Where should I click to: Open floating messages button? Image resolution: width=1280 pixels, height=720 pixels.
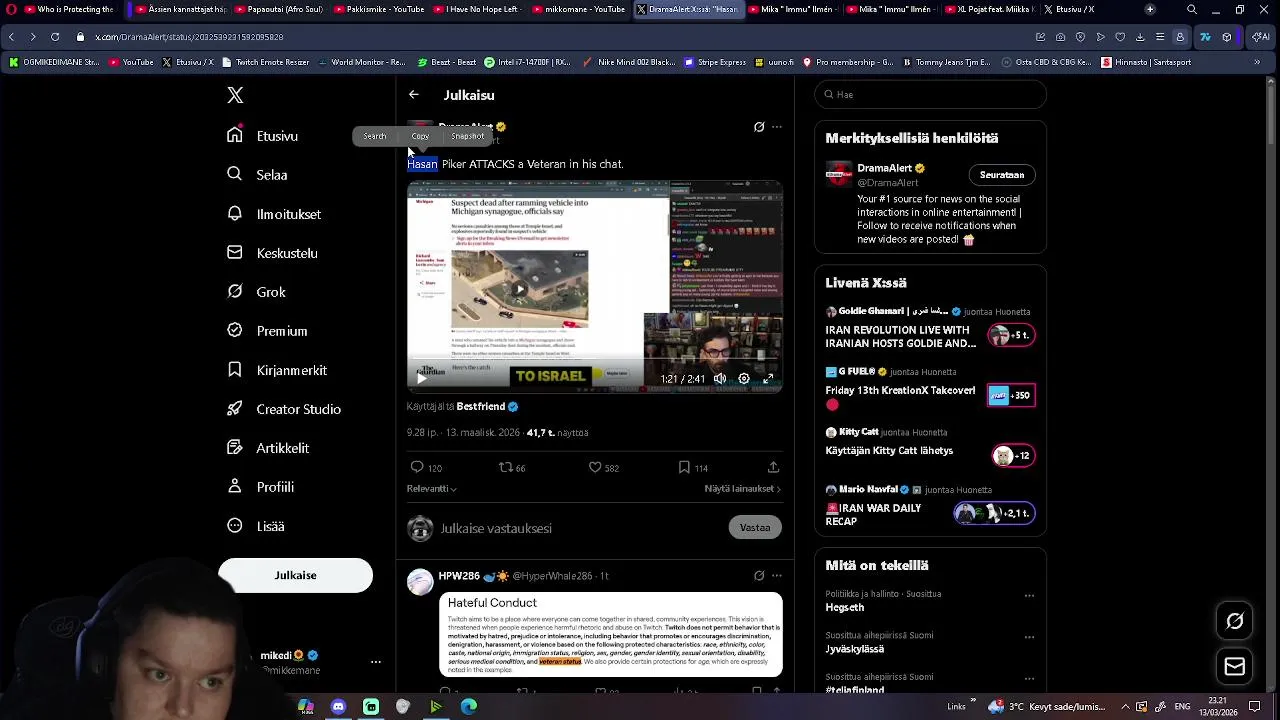(1235, 667)
